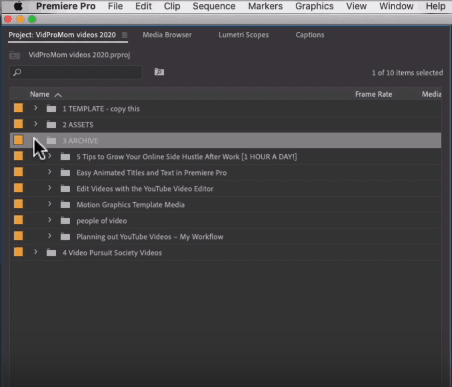Open the Sequence menu
Image resolution: width=452 pixels, height=387 pixels.
coord(214,6)
